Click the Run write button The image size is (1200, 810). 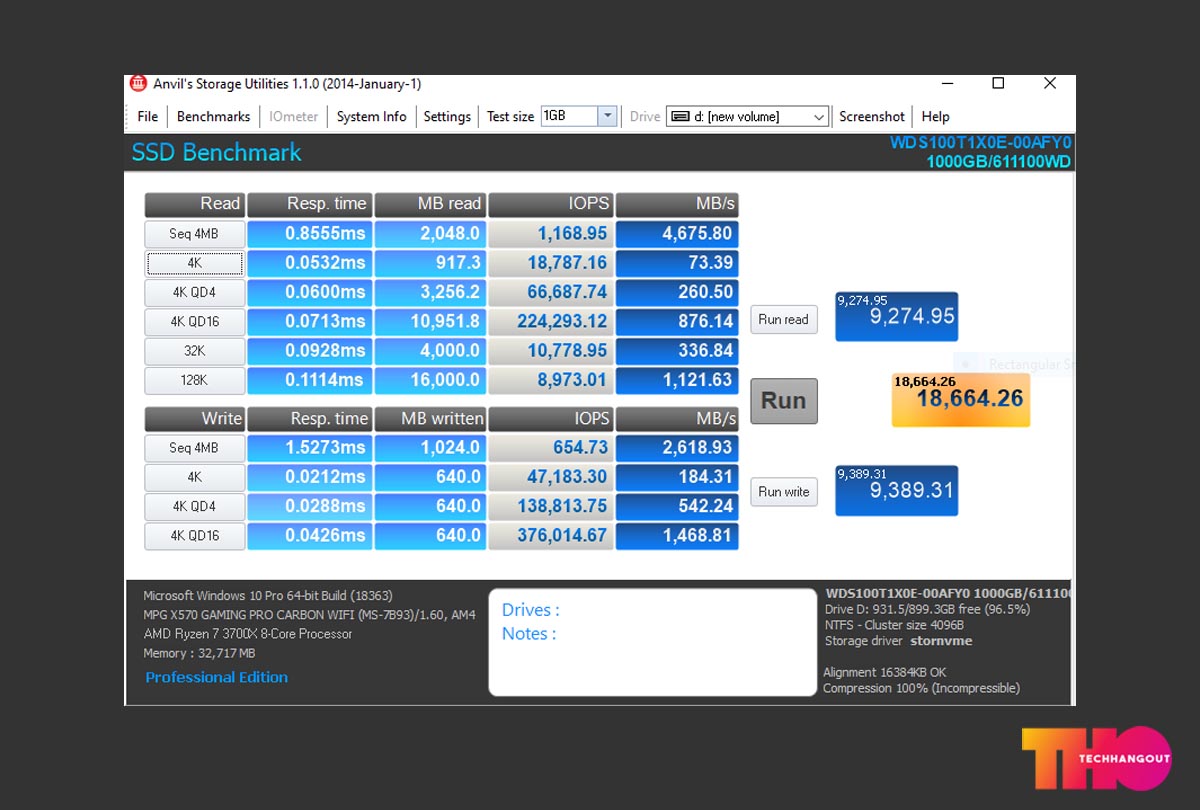tap(784, 492)
